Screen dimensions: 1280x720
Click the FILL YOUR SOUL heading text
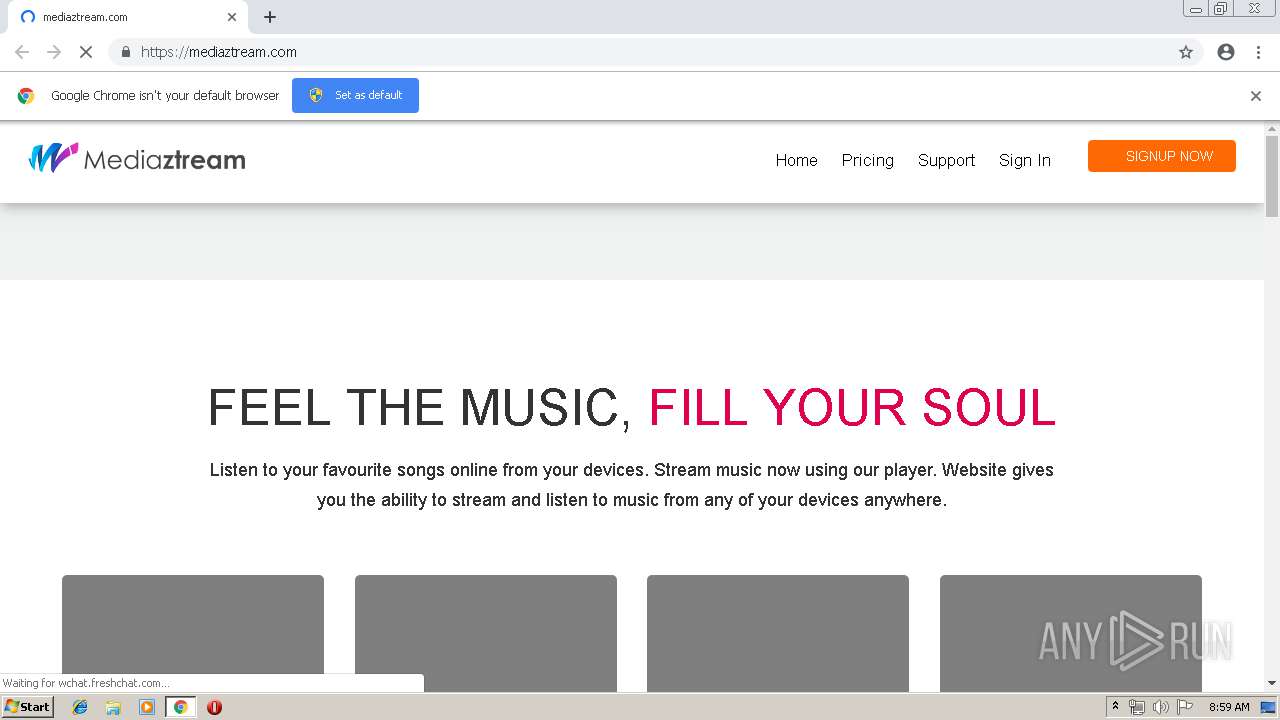pyautogui.click(x=852, y=407)
